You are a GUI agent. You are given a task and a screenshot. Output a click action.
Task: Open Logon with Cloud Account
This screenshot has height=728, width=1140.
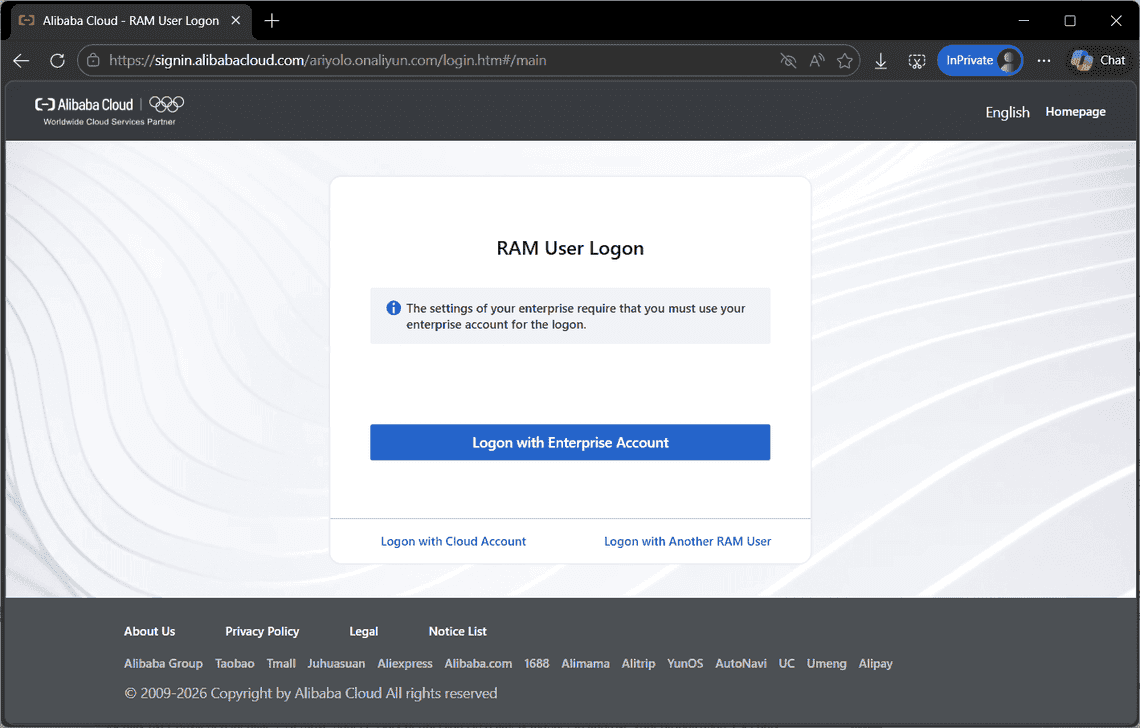pyautogui.click(x=453, y=541)
